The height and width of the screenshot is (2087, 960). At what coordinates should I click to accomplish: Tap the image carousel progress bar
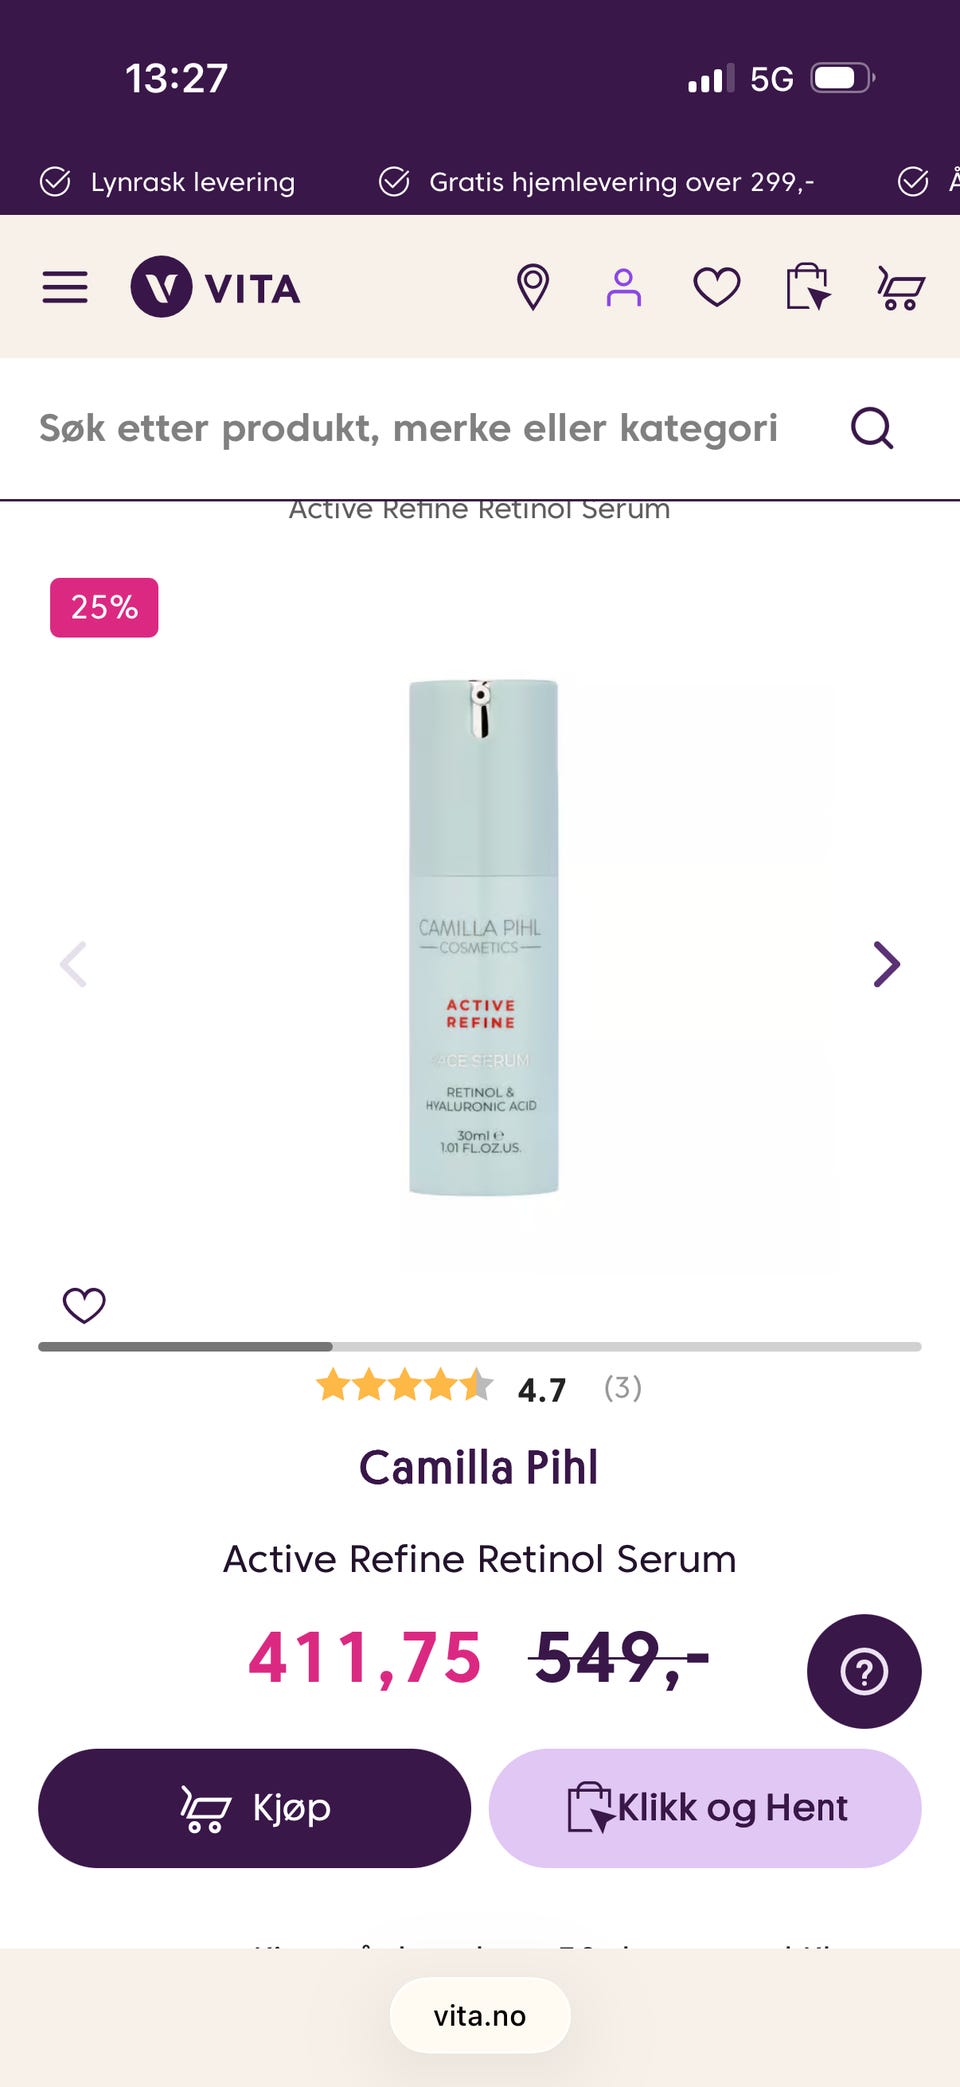(480, 1347)
